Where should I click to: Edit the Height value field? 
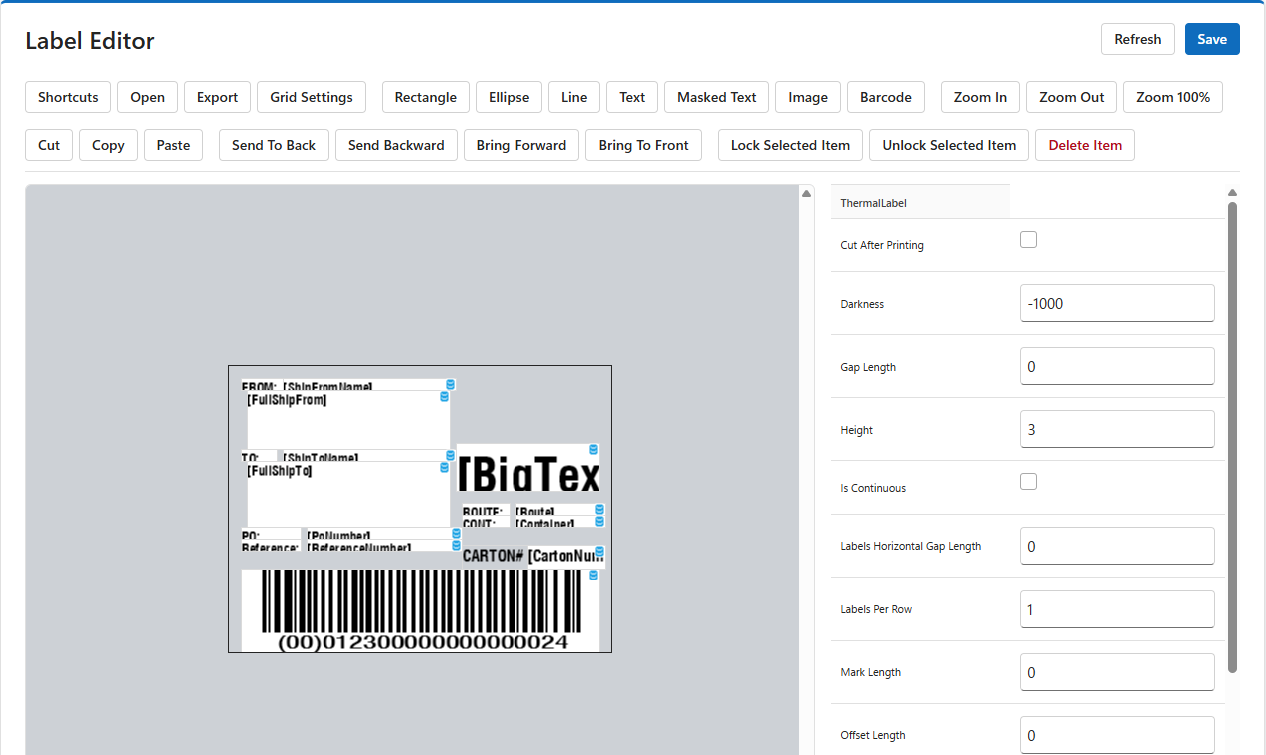[1117, 429]
